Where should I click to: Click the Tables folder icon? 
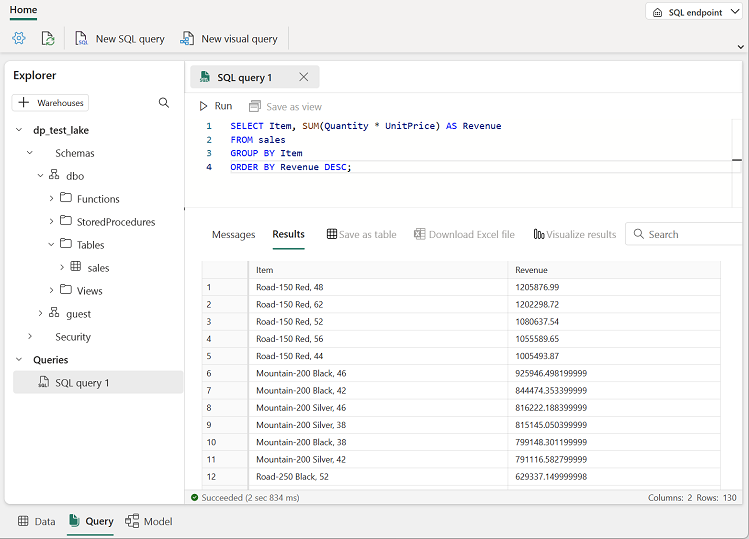66,244
